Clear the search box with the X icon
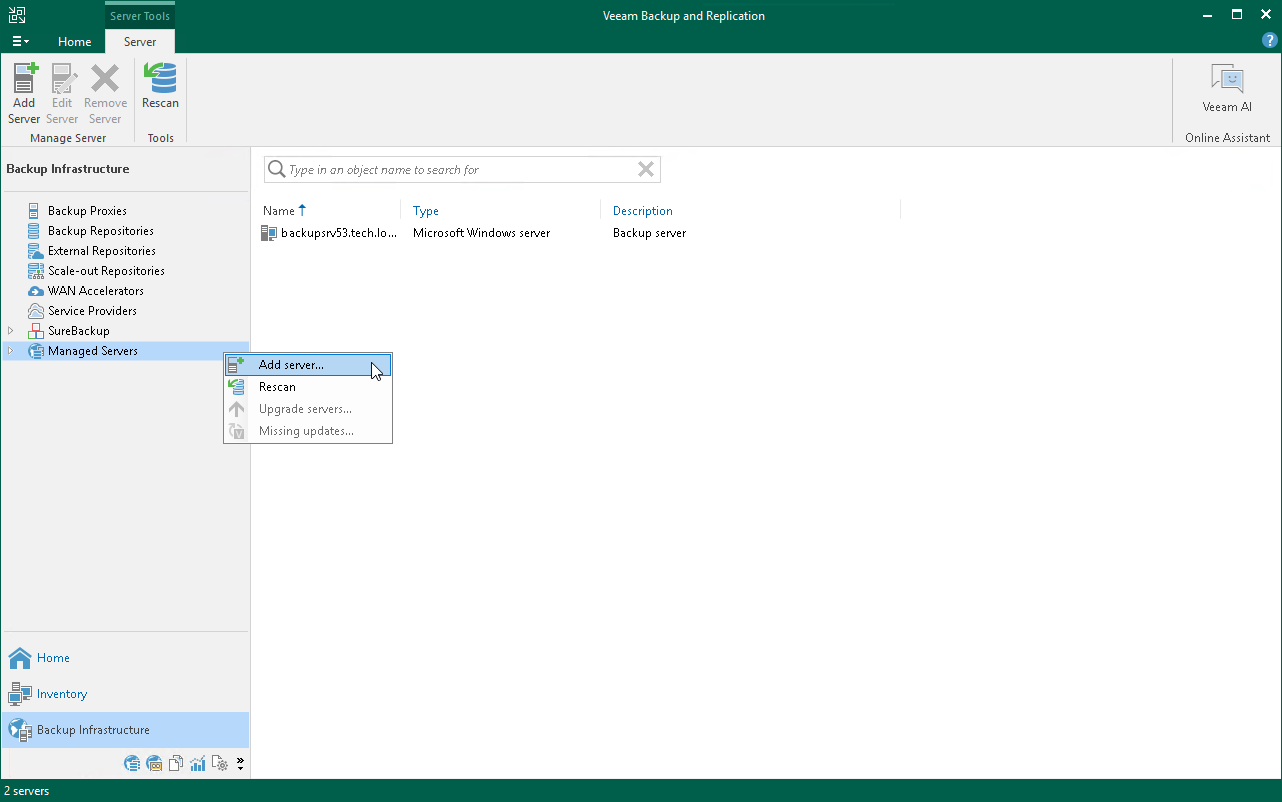This screenshot has width=1282, height=802. [x=646, y=170]
